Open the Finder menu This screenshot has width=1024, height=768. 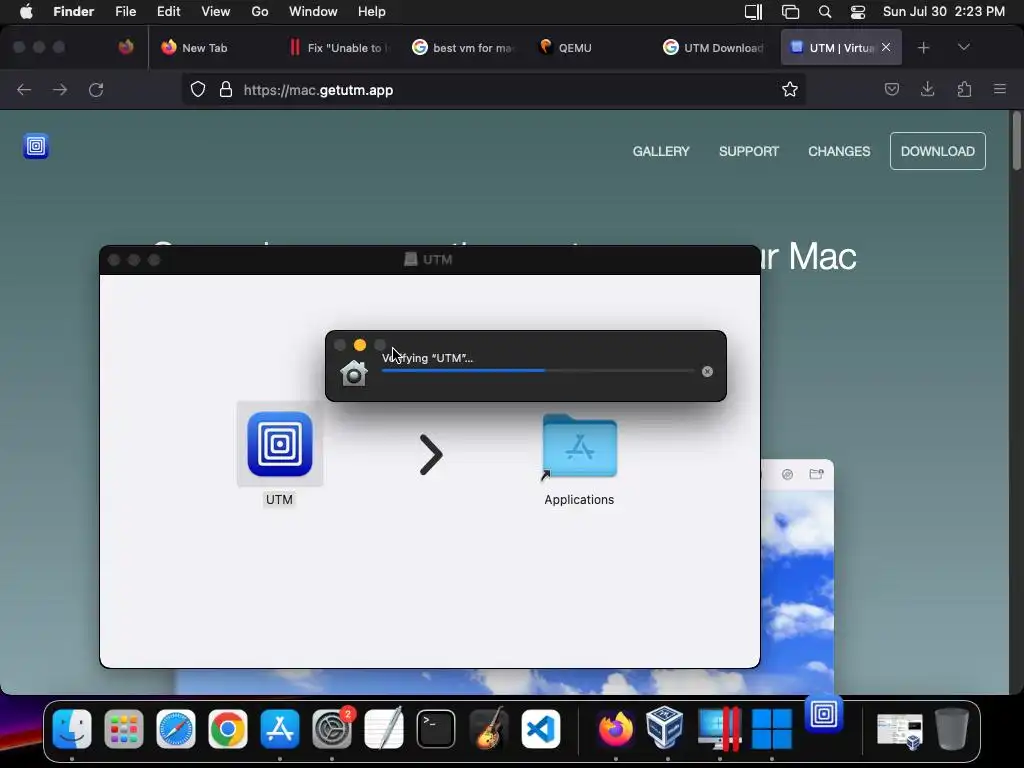73,12
